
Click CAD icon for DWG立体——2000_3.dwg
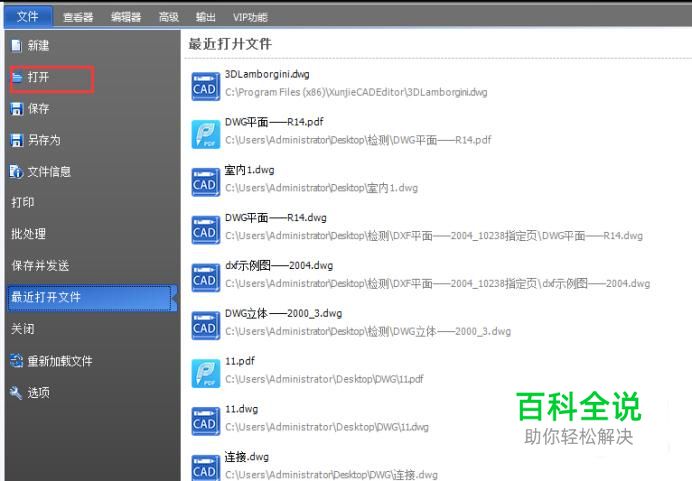point(205,326)
